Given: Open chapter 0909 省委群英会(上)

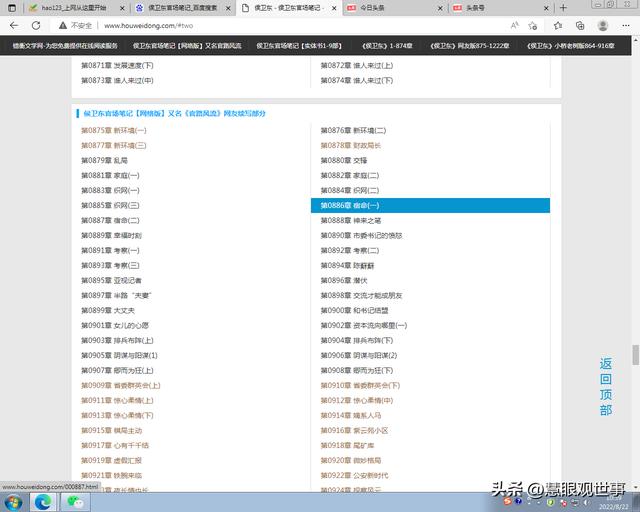Looking at the screenshot, I should 120,385.
